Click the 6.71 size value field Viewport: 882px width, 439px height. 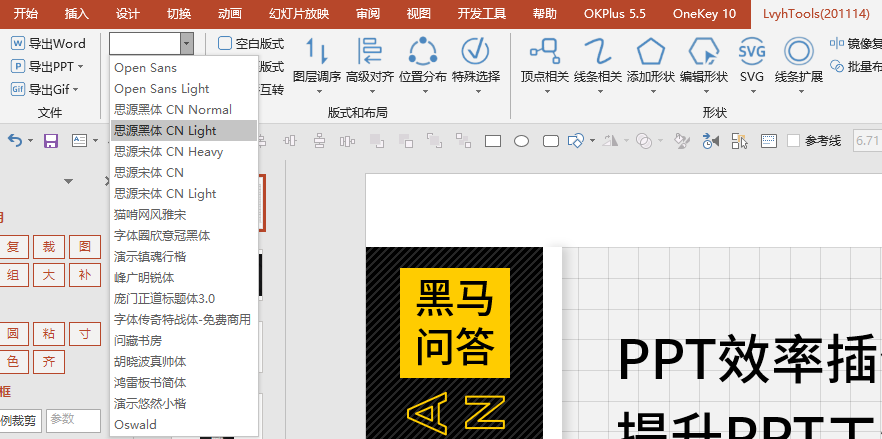tap(867, 141)
